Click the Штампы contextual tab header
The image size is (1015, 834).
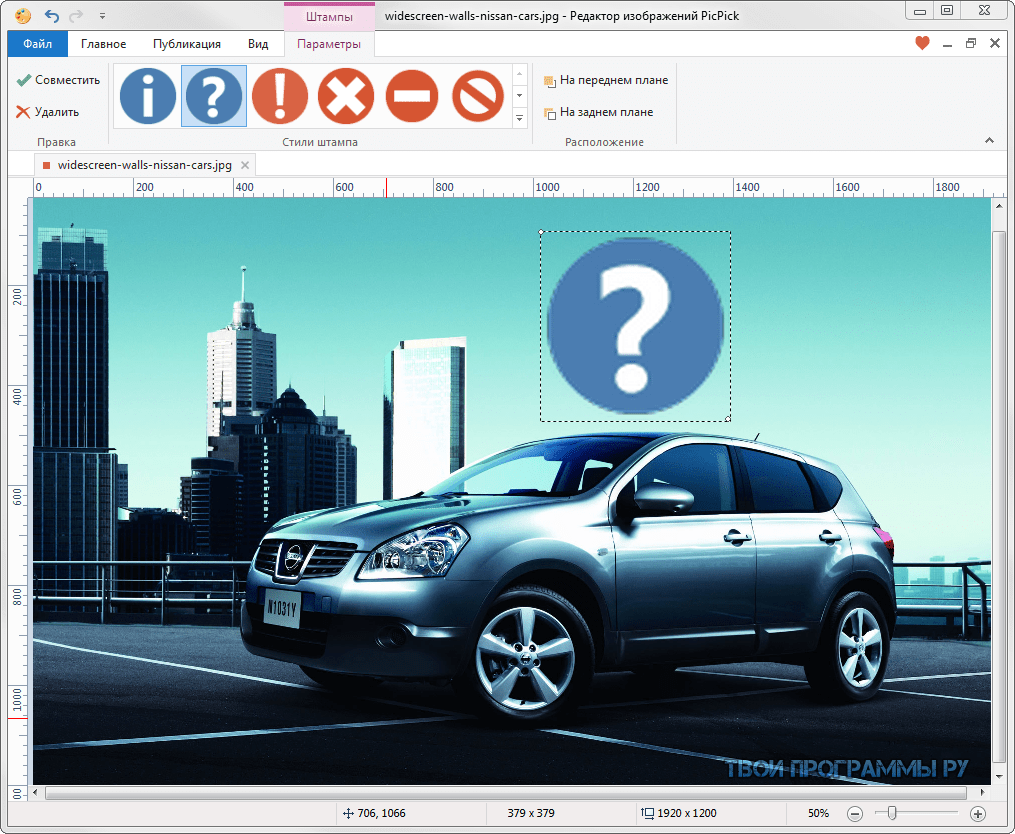(329, 16)
